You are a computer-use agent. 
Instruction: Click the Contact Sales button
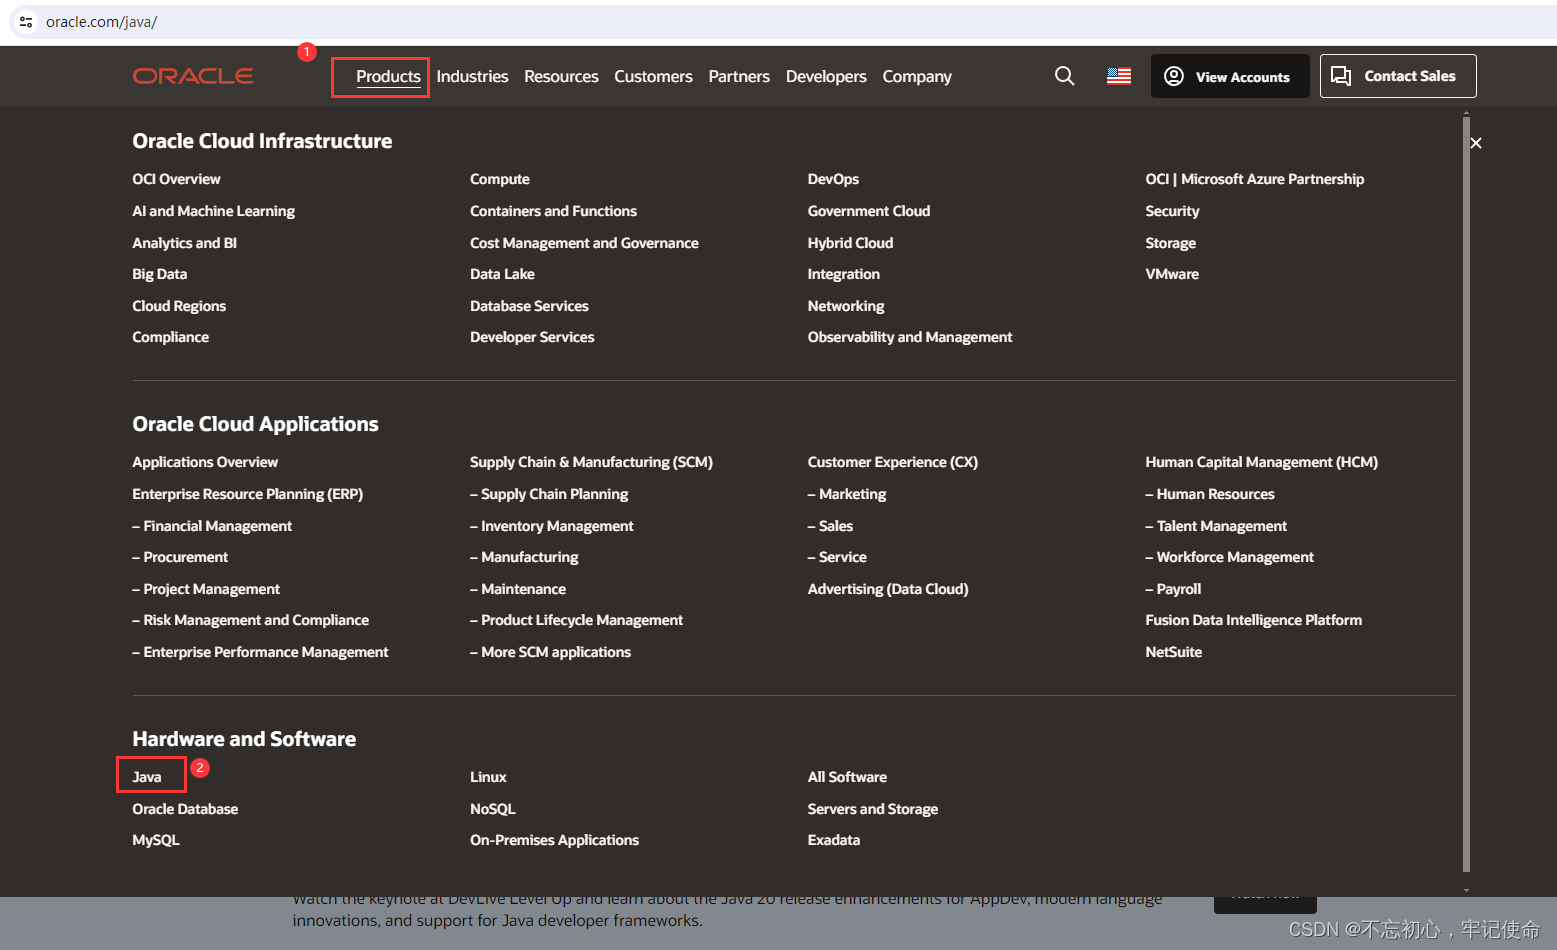click(x=1398, y=76)
